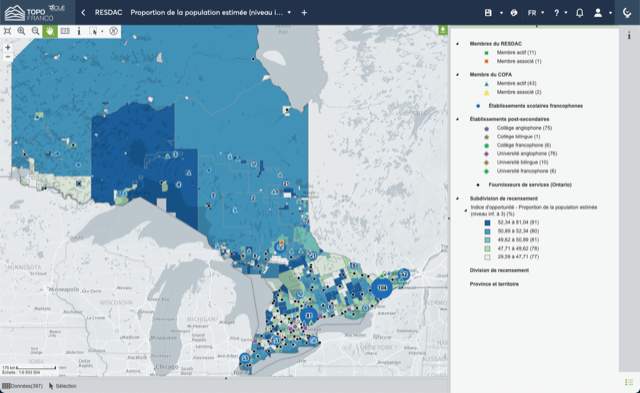Collapse the Établissements post-secondaires group
Screen dimensions: 640x393
coord(457,119)
